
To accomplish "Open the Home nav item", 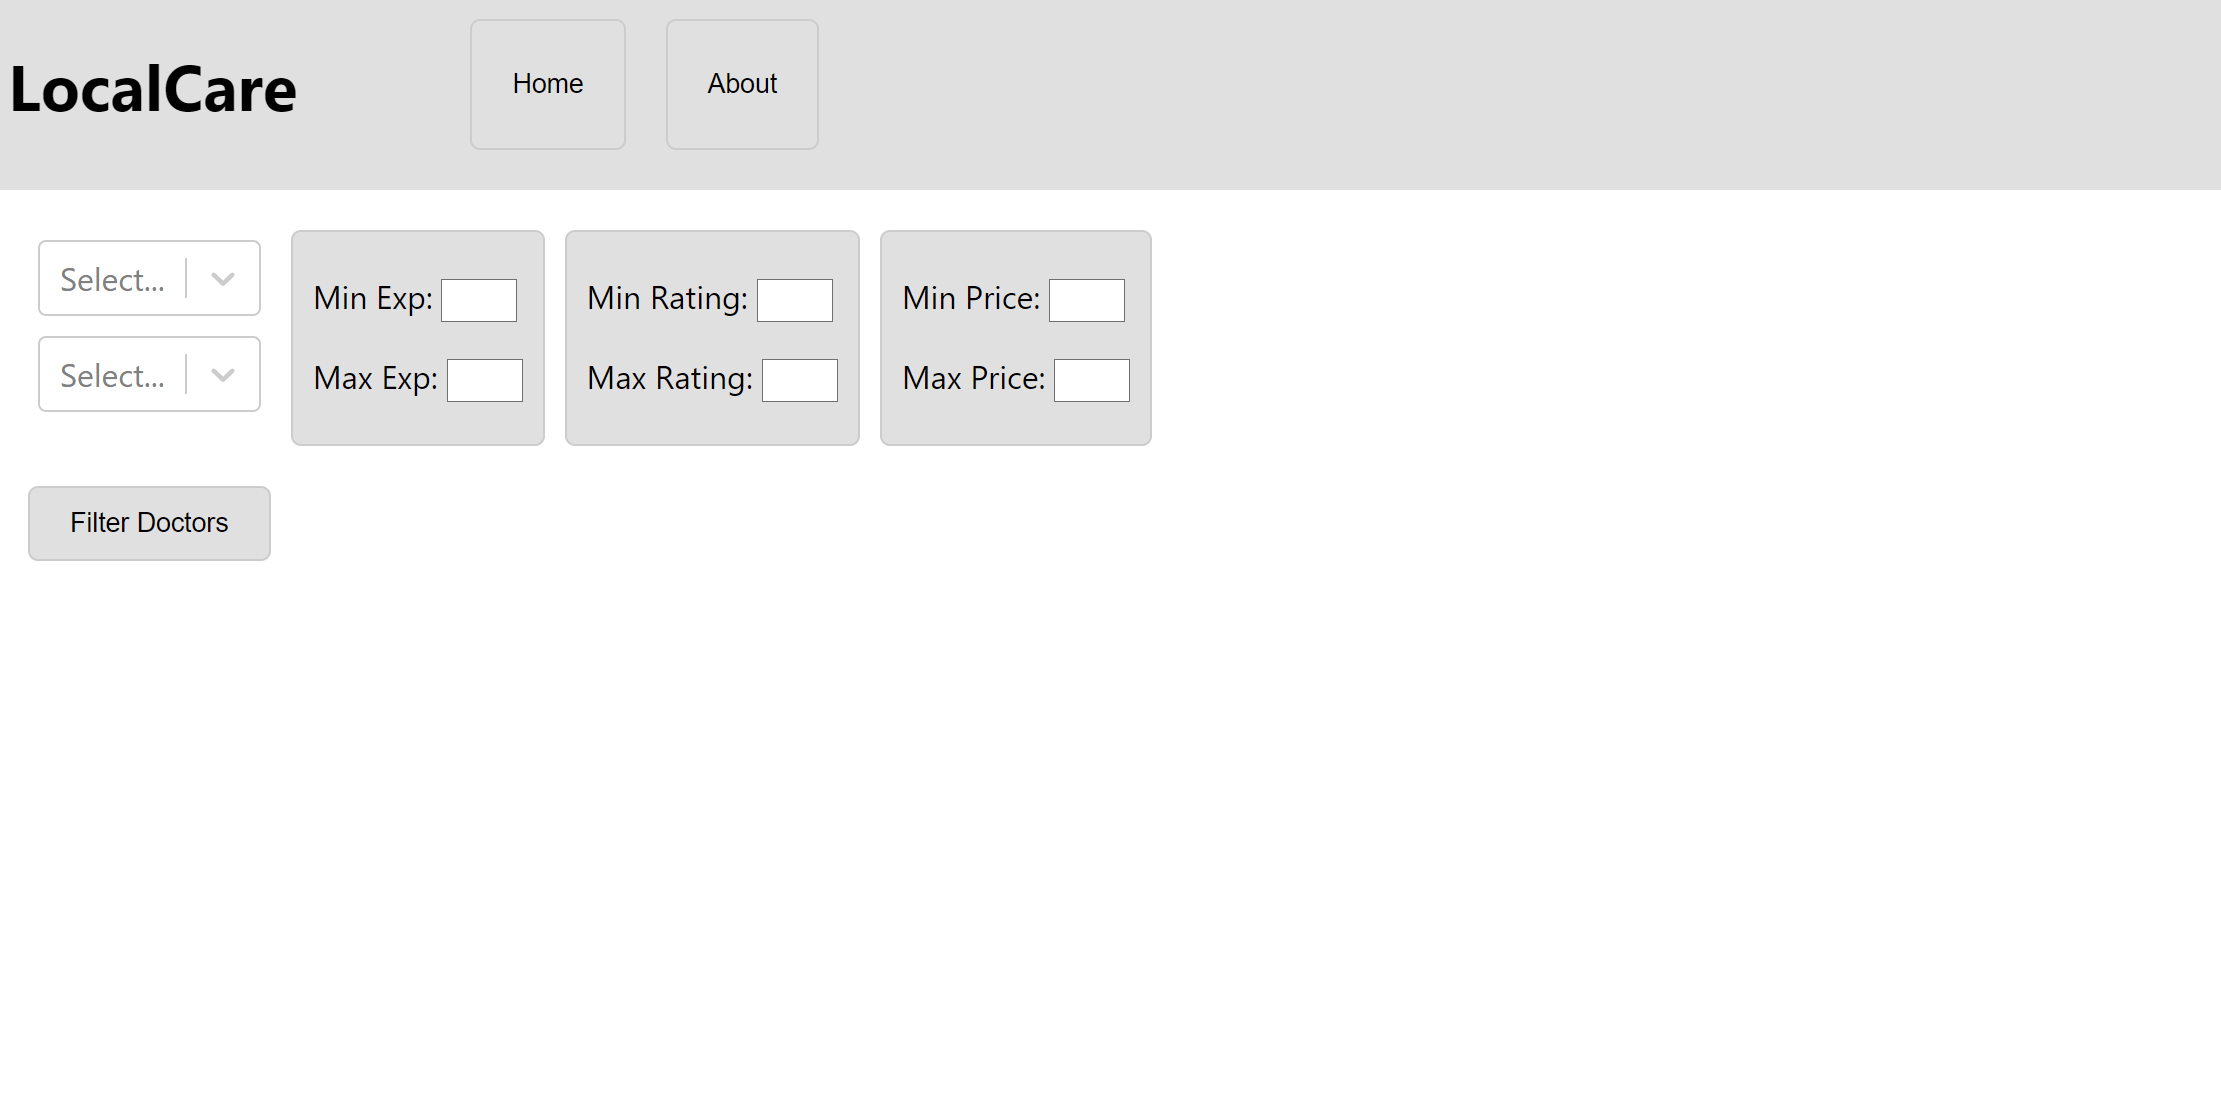I will (x=548, y=85).
